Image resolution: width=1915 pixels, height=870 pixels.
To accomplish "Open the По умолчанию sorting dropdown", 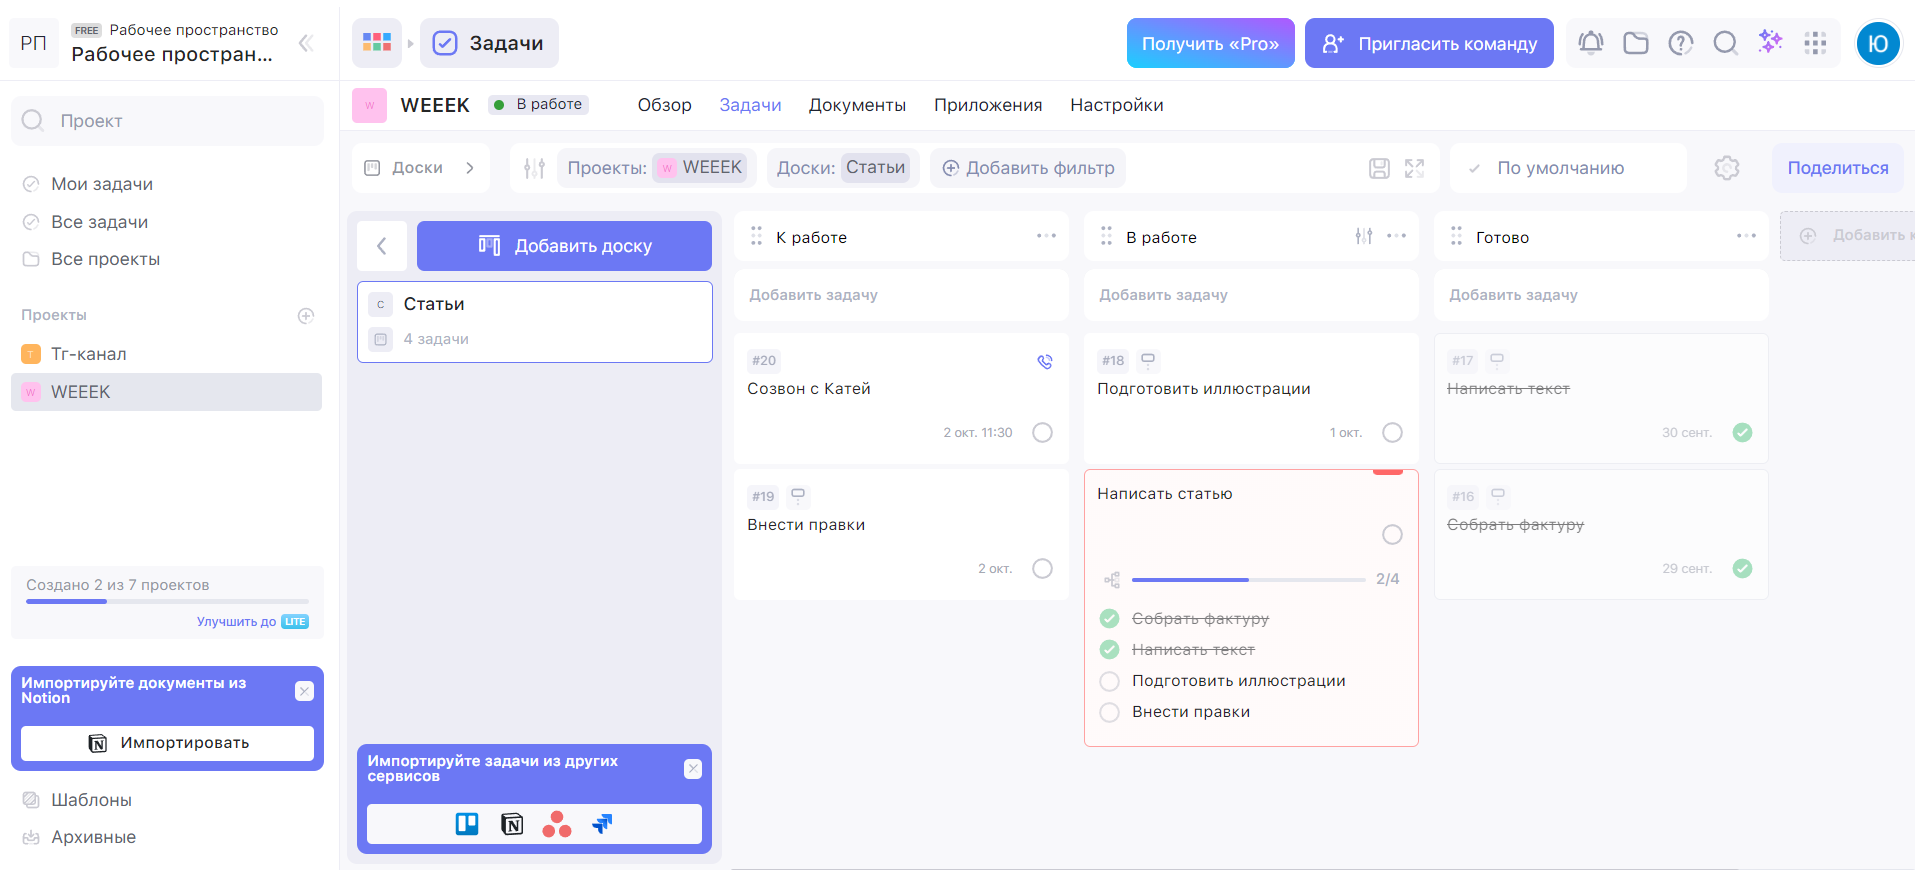I will [1568, 168].
